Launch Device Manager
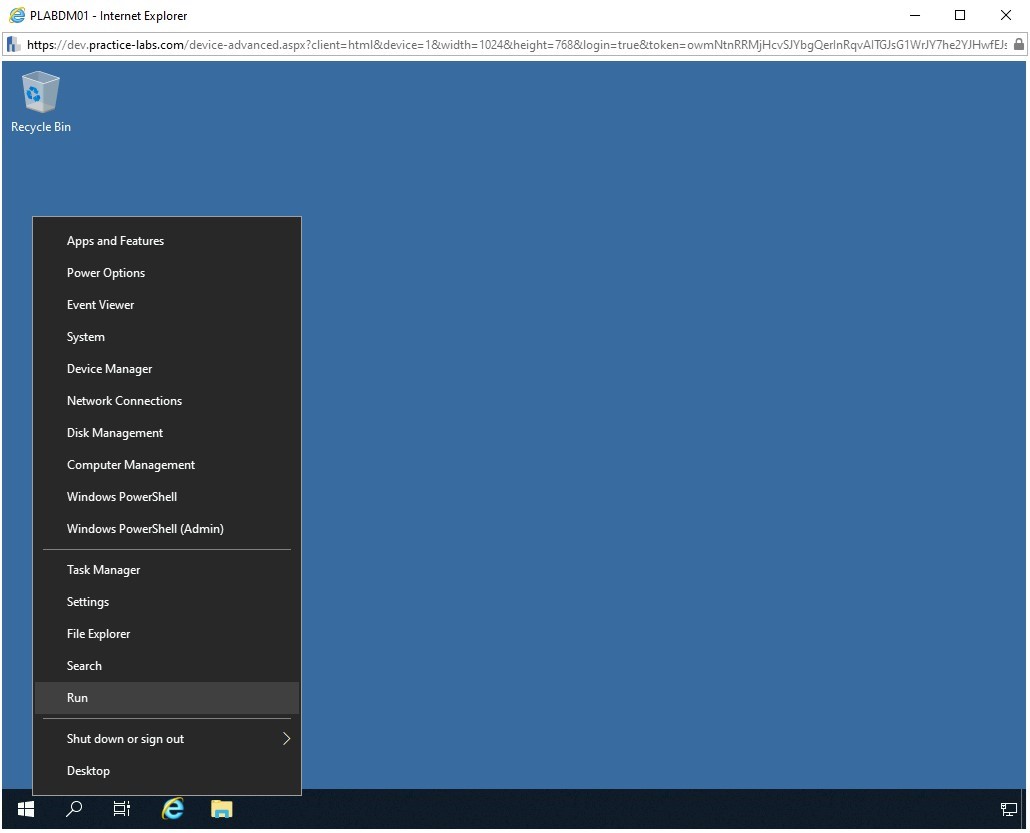1030x833 pixels. pos(109,369)
